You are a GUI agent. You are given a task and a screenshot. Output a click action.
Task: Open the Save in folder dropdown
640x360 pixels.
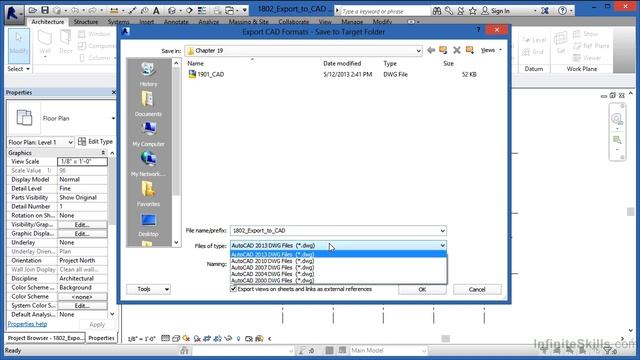(418, 51)
